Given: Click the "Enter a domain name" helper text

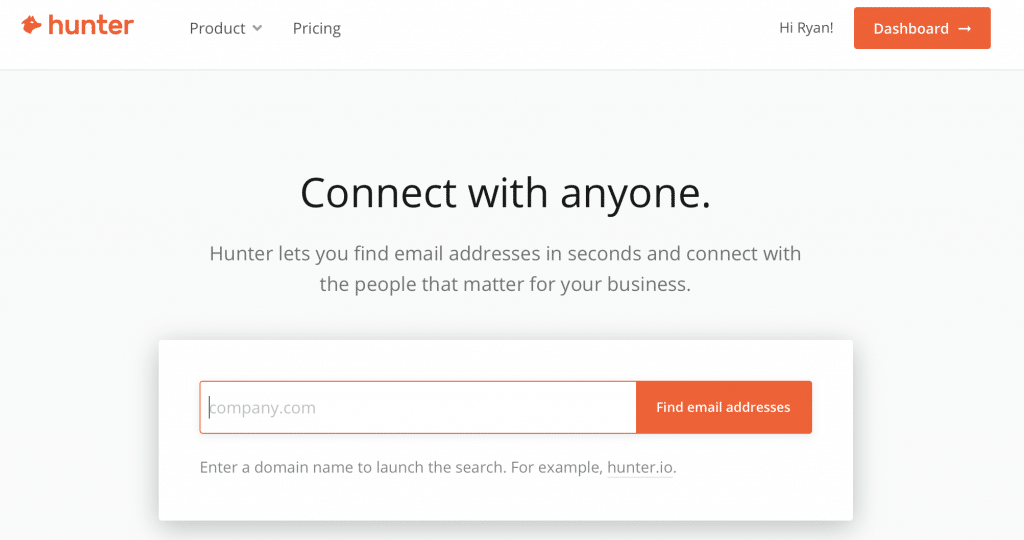Looking at the screenshot, I should click(x=353, y=468).
